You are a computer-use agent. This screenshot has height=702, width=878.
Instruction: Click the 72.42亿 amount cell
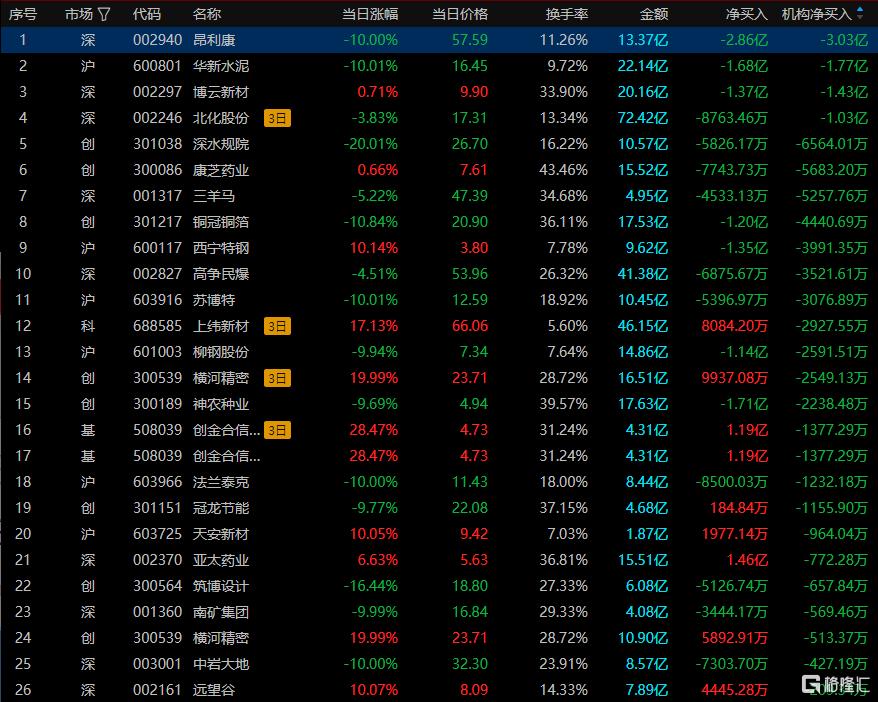(643, 118)
